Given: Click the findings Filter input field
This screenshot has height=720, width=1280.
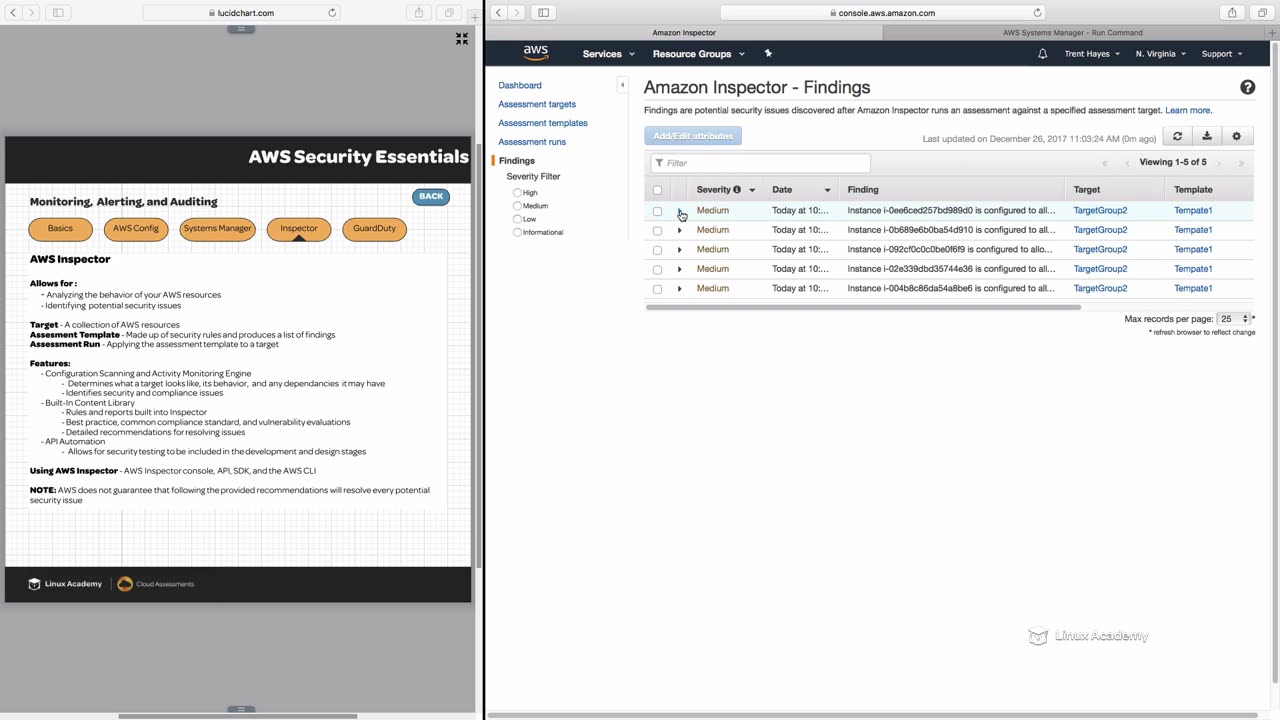Looking at the screenshot, I should pyautogui.click(x=760, y=163).
